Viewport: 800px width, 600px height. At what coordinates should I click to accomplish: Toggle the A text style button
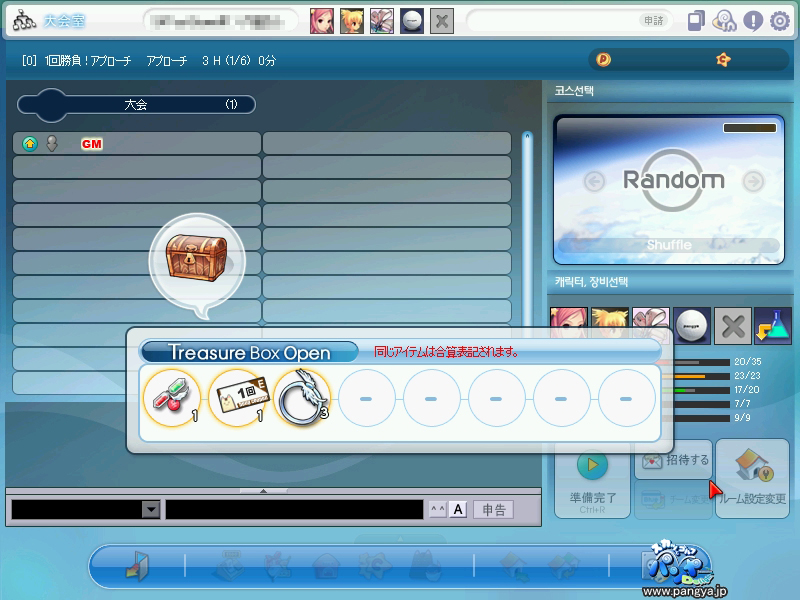coord(458,509)
